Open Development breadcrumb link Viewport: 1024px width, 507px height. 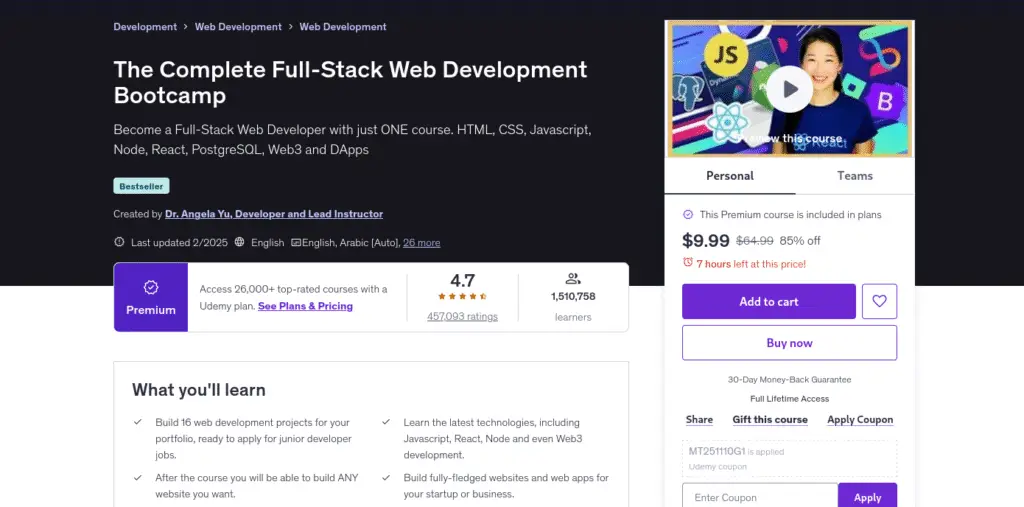[x=145, y=27]
